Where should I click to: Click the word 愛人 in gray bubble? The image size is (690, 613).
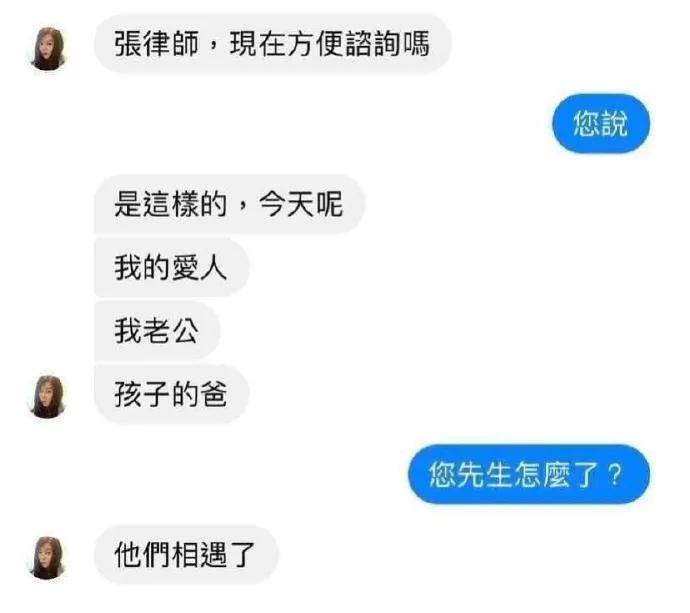click(x=200, y=268)
